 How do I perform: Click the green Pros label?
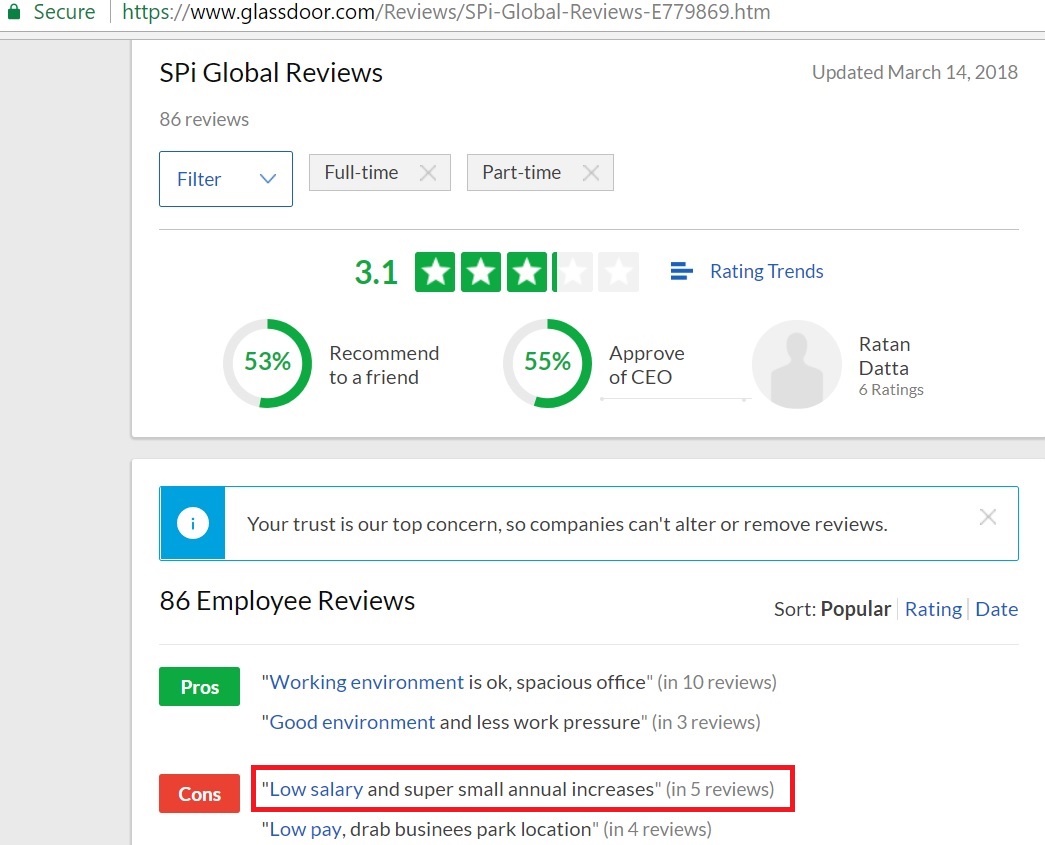click(x=199, y=686)
